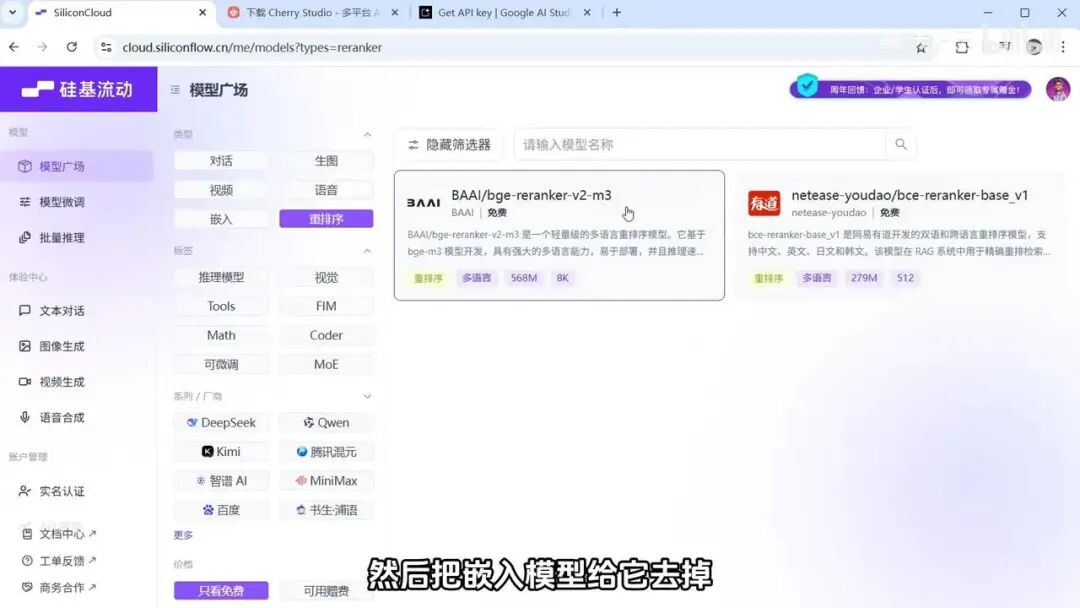
Task: Collapse the 类型 filter section
Action: pos(367,134)
